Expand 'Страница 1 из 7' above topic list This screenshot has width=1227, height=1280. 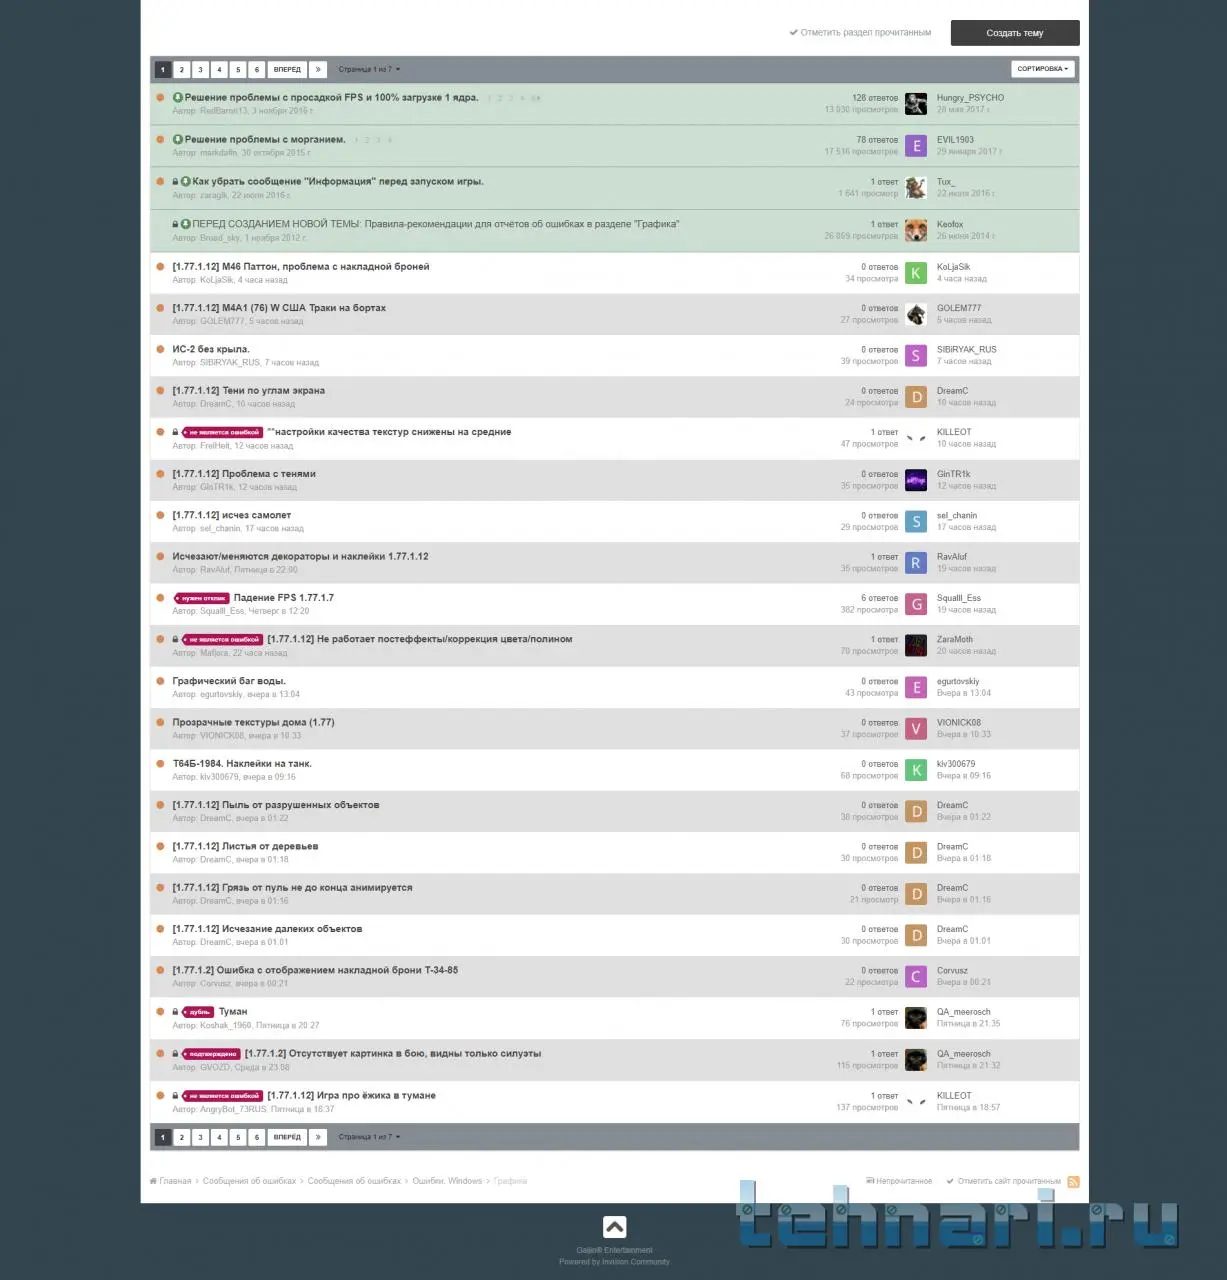point(369,70)
